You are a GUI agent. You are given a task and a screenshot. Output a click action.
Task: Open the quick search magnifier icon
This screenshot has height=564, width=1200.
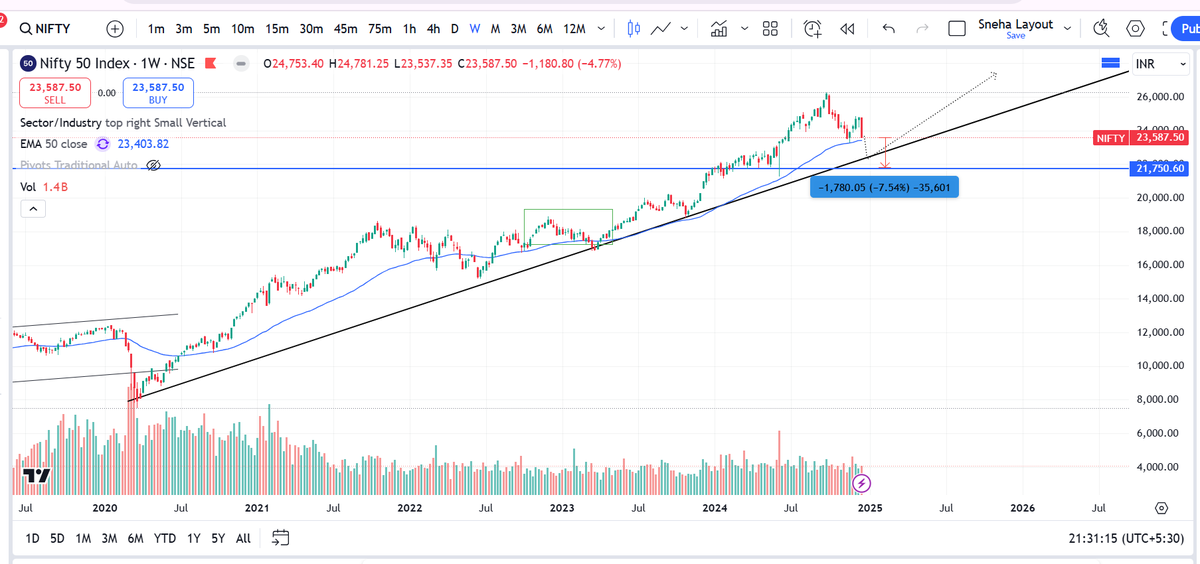1102,29
